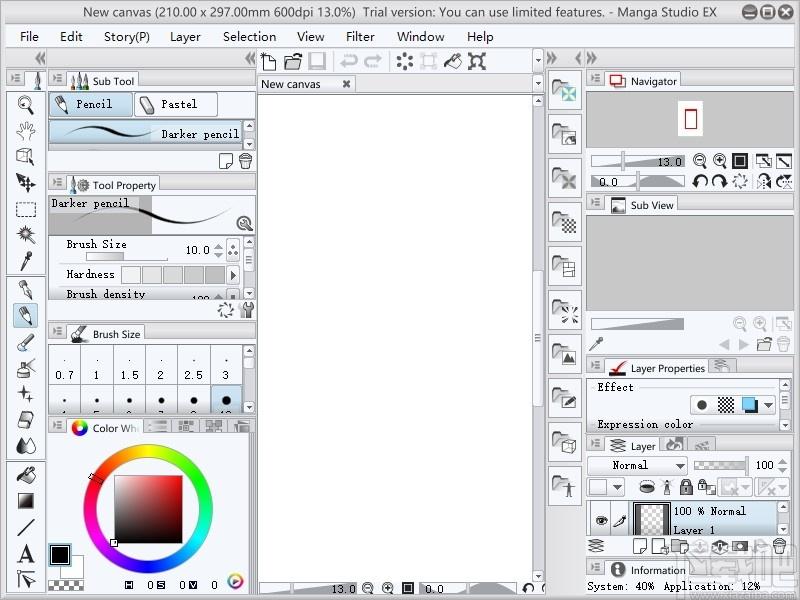Toggle visibility eye of Layer 1
800x600 pixels.
coord(602,520)
